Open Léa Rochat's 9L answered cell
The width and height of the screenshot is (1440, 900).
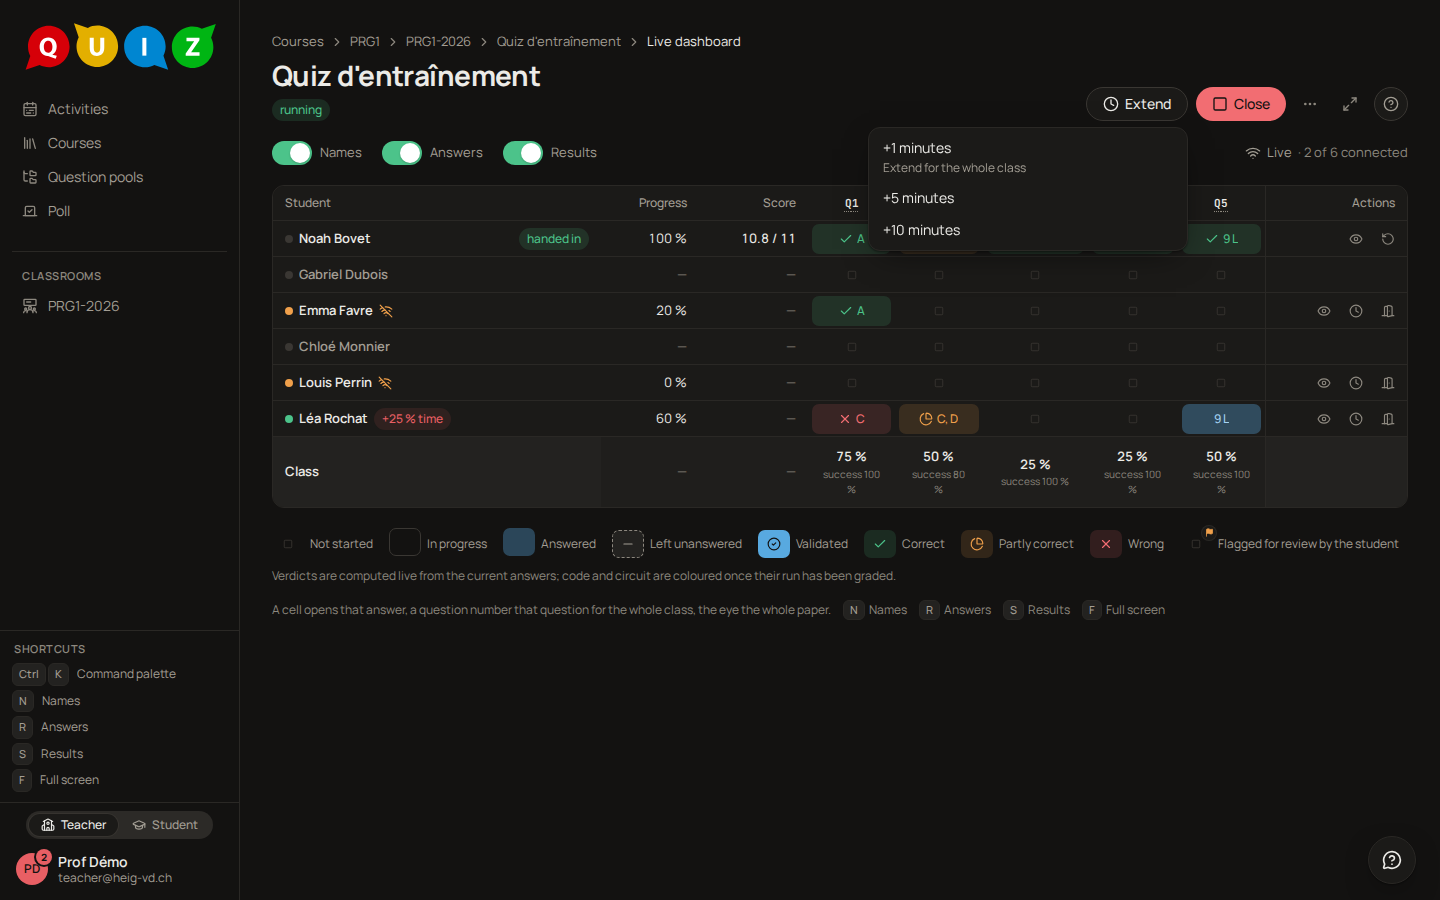[1221, 419]
